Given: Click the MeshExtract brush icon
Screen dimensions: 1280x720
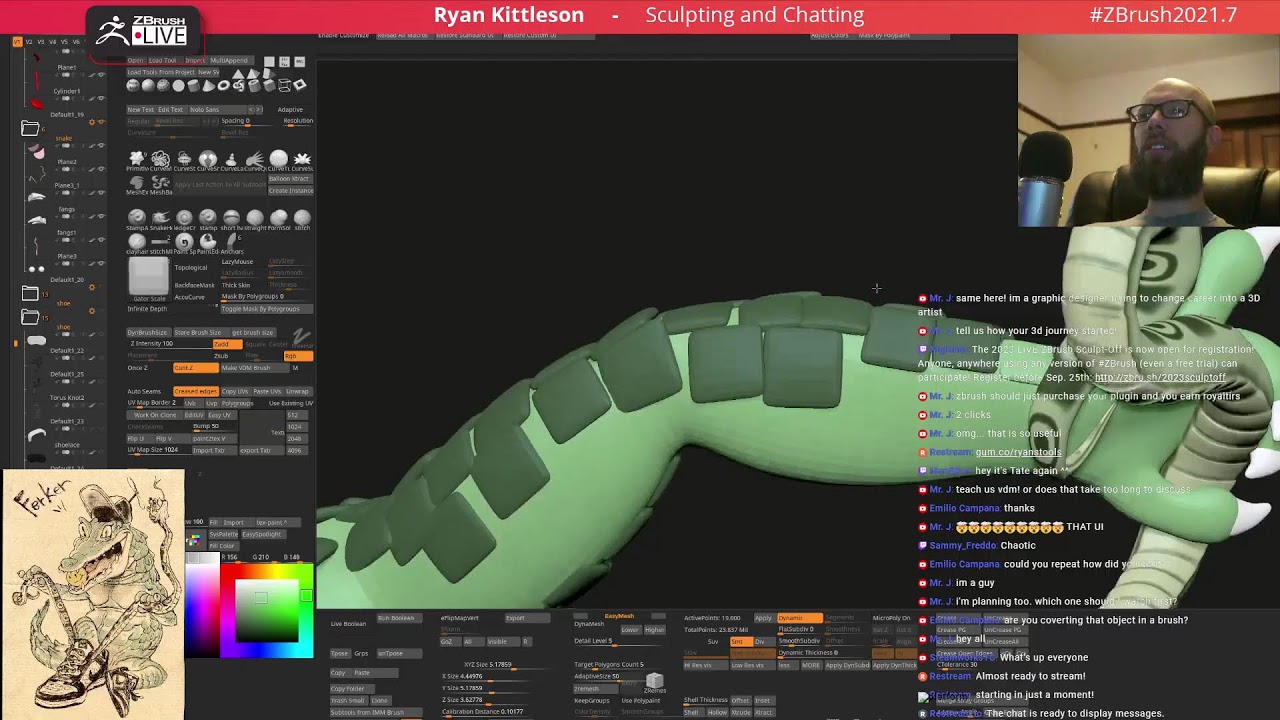Looking at the screenshot, I should click(137, 183).
